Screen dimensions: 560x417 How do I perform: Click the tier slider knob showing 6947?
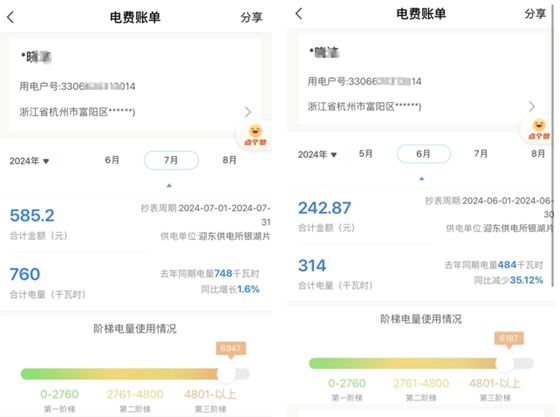point(227,374)
